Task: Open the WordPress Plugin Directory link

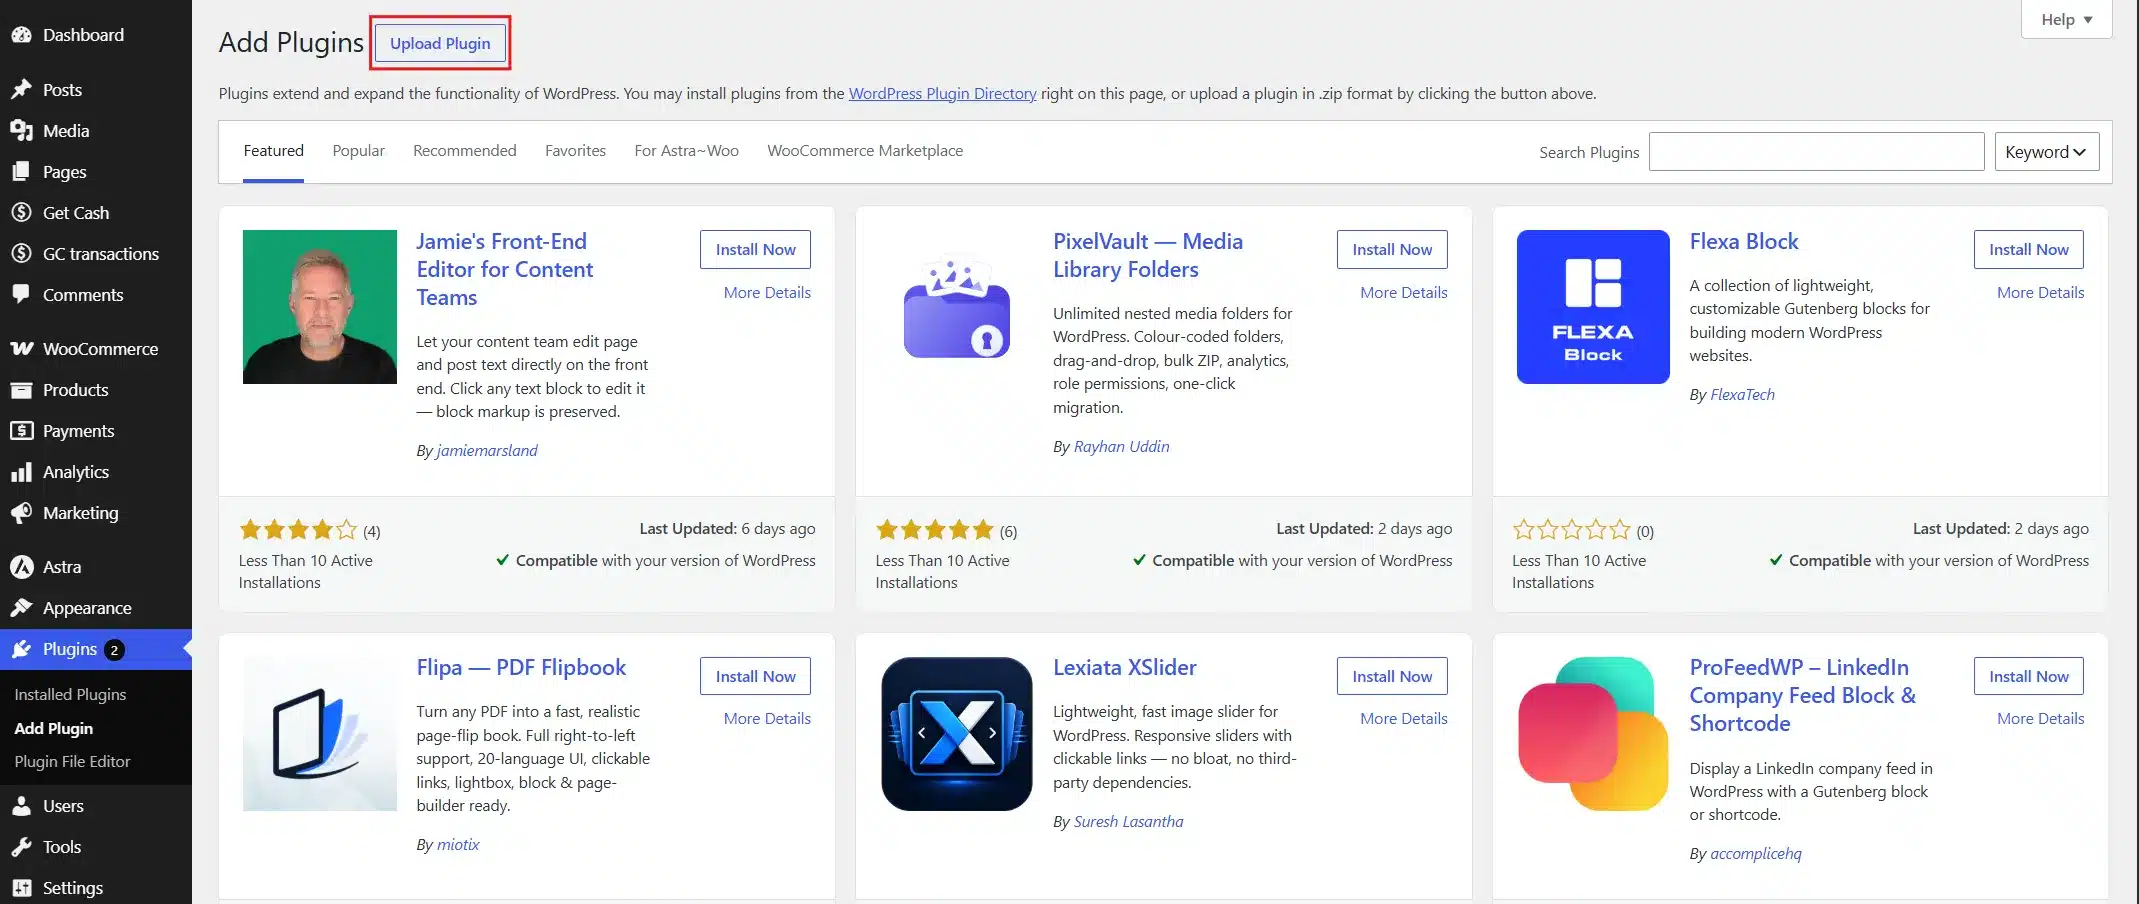Action: 942,93
